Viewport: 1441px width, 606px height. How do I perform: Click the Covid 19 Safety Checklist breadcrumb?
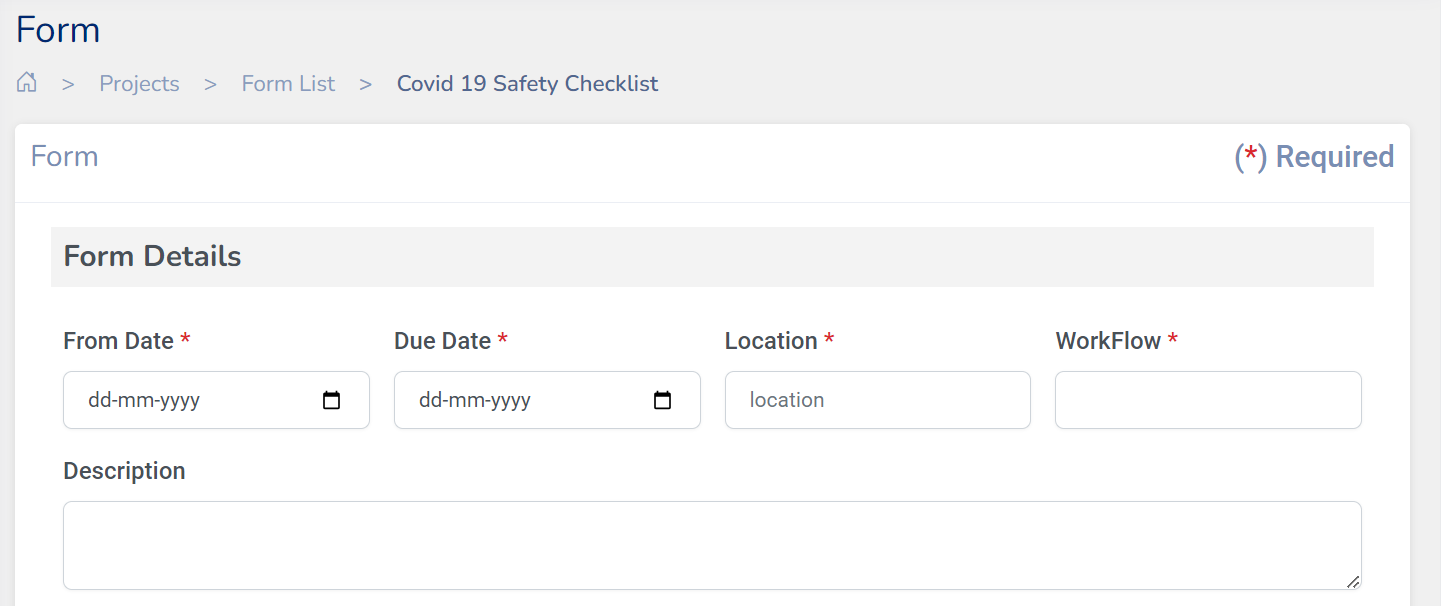527,84
